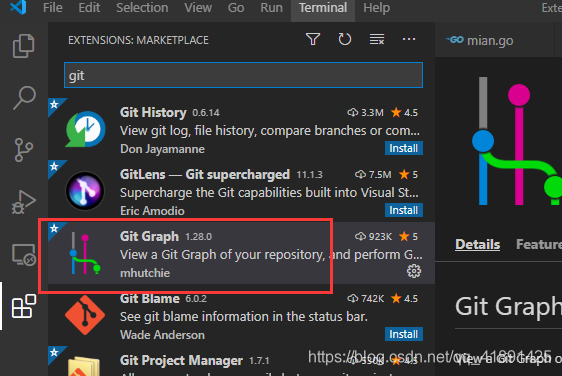
Task: Click Git Graph 5 star rating
Action: tap(409, 237)
